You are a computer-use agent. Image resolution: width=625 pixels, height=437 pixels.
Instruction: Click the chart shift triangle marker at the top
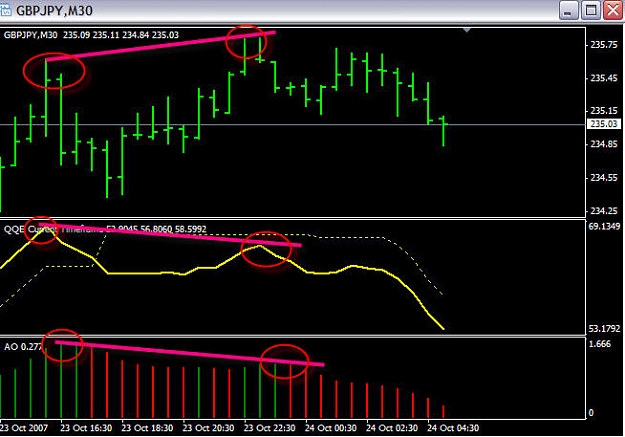pyautogui.click(x=467, y=30)
